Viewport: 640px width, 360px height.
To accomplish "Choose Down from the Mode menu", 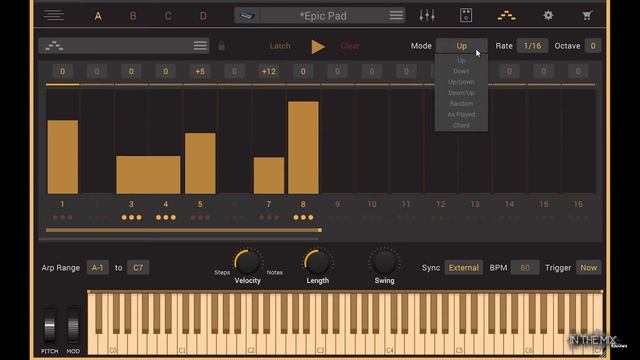I will [x=461, y=71].
